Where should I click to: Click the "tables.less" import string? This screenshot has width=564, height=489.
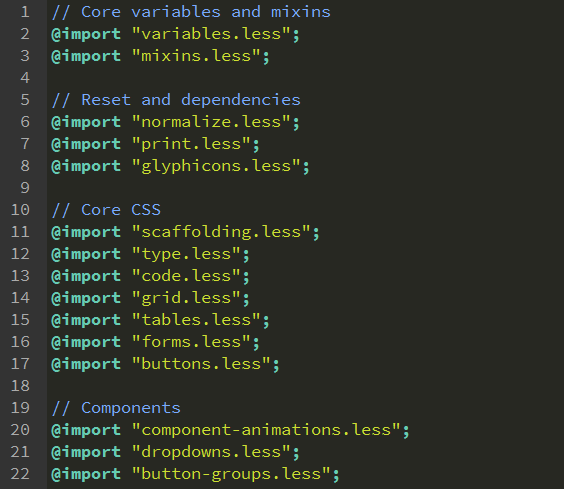coord(196,320)
